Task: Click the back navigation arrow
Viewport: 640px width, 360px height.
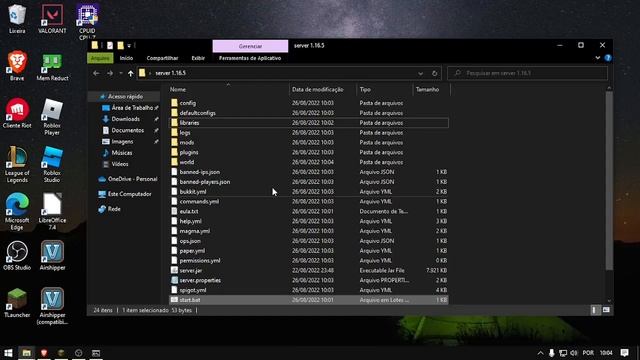Action: 96,73
